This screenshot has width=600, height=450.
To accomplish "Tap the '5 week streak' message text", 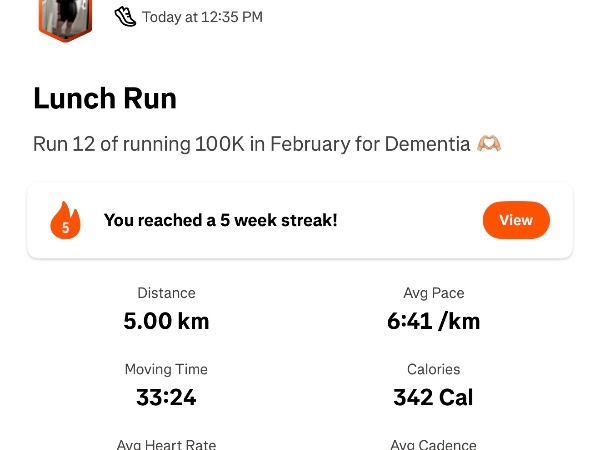I will pyautogui.click(x=221, y=220).
